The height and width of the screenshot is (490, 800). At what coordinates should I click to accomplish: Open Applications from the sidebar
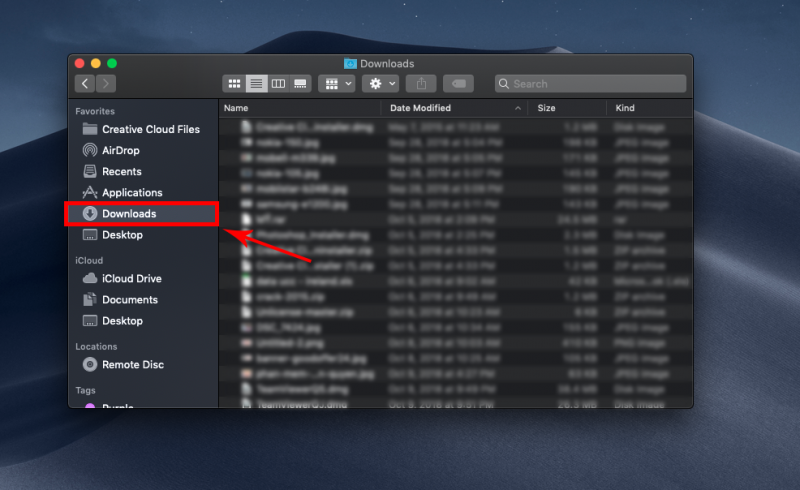[131, 193]
